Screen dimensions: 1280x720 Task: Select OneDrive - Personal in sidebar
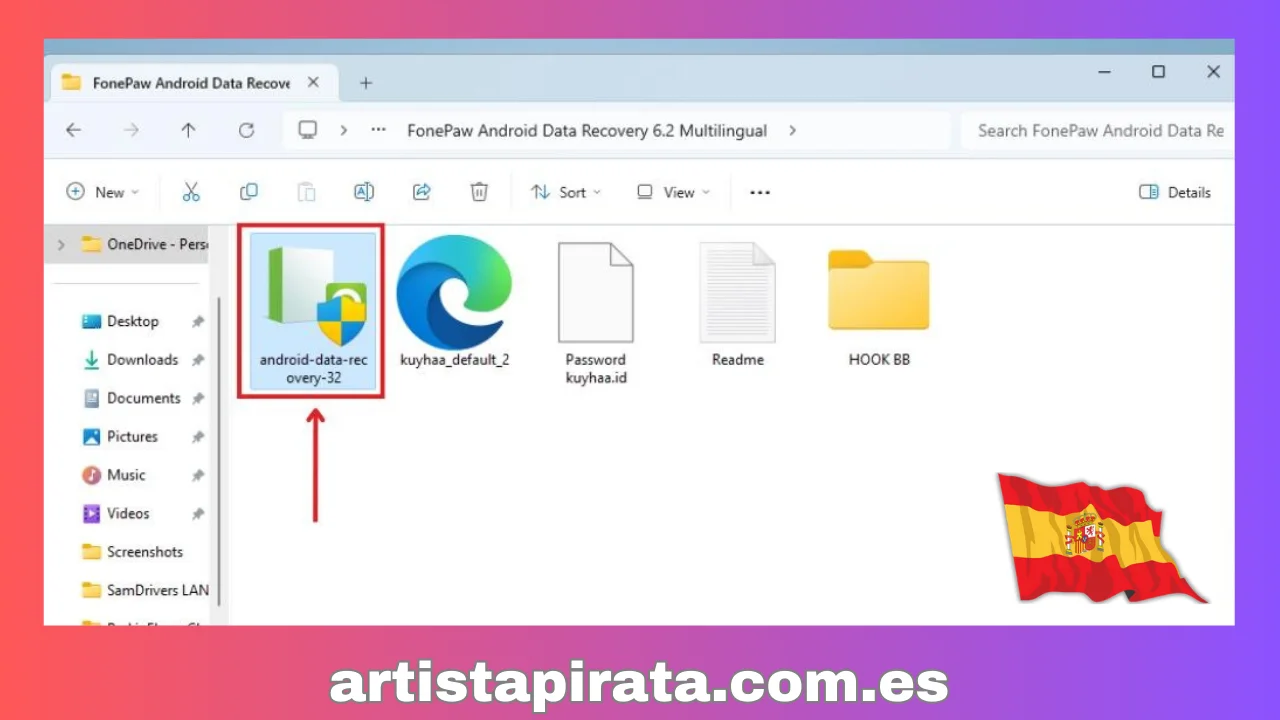tap(143, 244)
